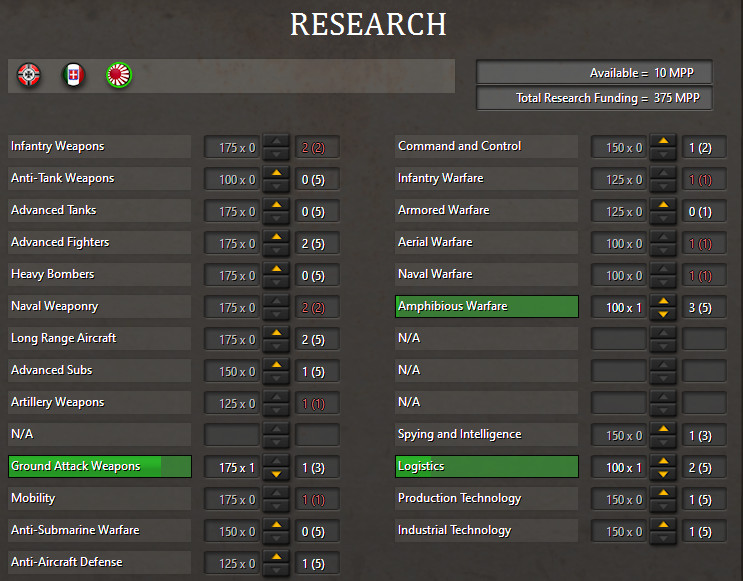The image size is (743, 581).
Task: Increase Anti-Aircraft Defense research investment
Action: click(x=276, y=557)
